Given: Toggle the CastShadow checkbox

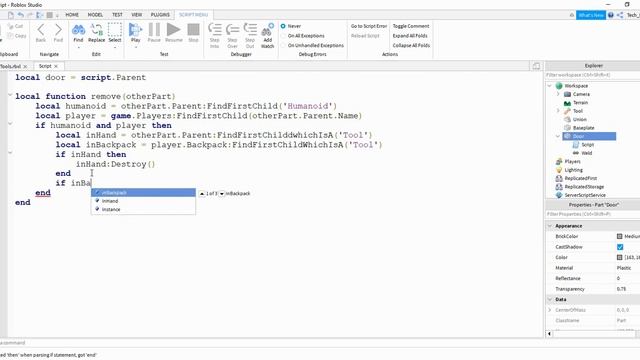Looking at the screenshot, I should tap(620, 247).
